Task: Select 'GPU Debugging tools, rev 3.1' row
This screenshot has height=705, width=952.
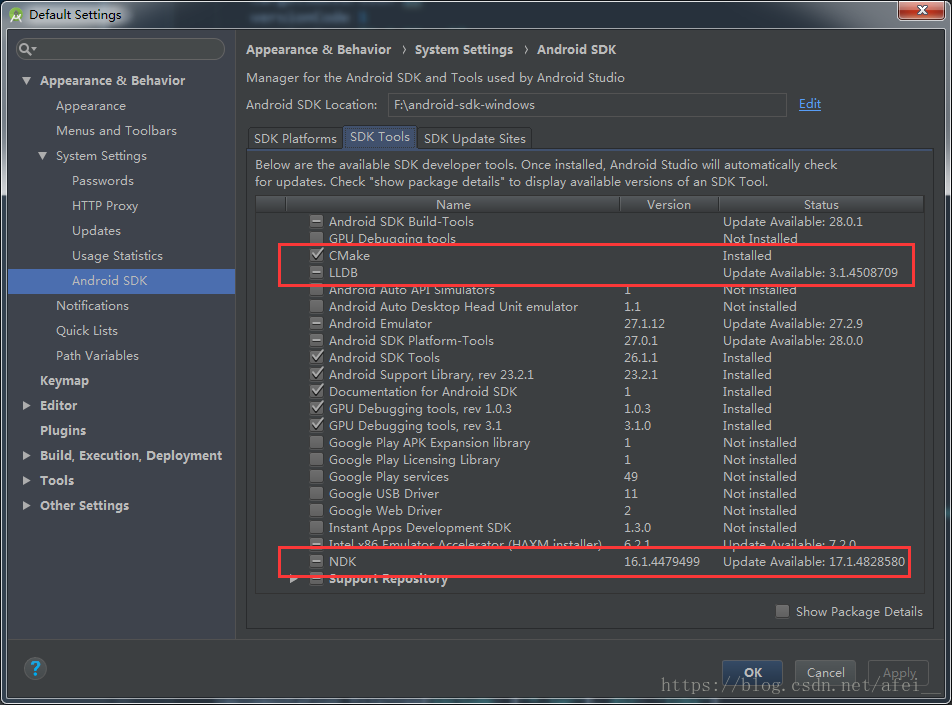Action: pyautogui.click(x=590, y=426)
